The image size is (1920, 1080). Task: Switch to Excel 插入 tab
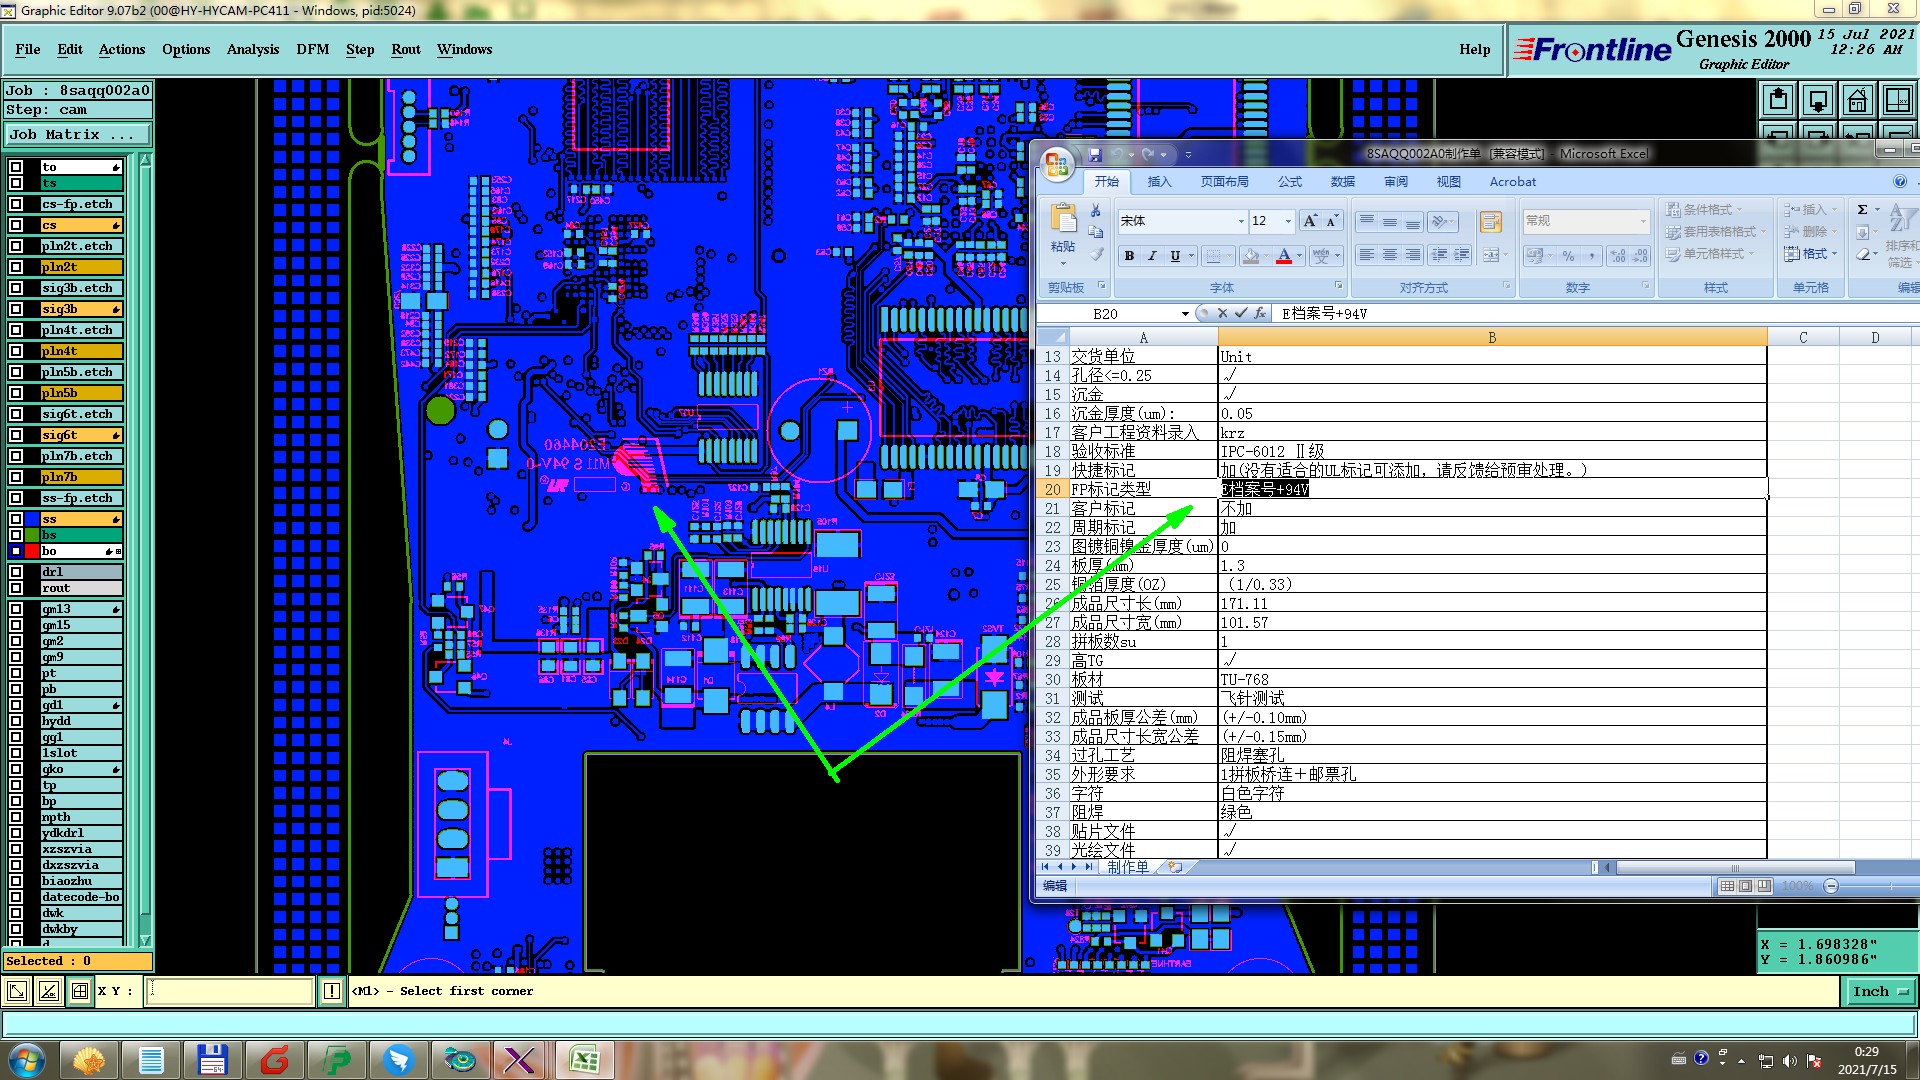click(x=1159, y=182)
